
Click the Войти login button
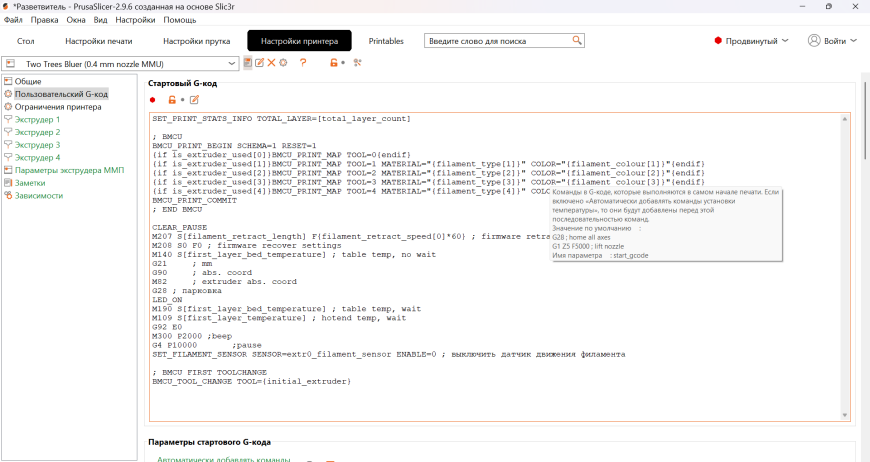pyautogui.click(x=832, y=40)
